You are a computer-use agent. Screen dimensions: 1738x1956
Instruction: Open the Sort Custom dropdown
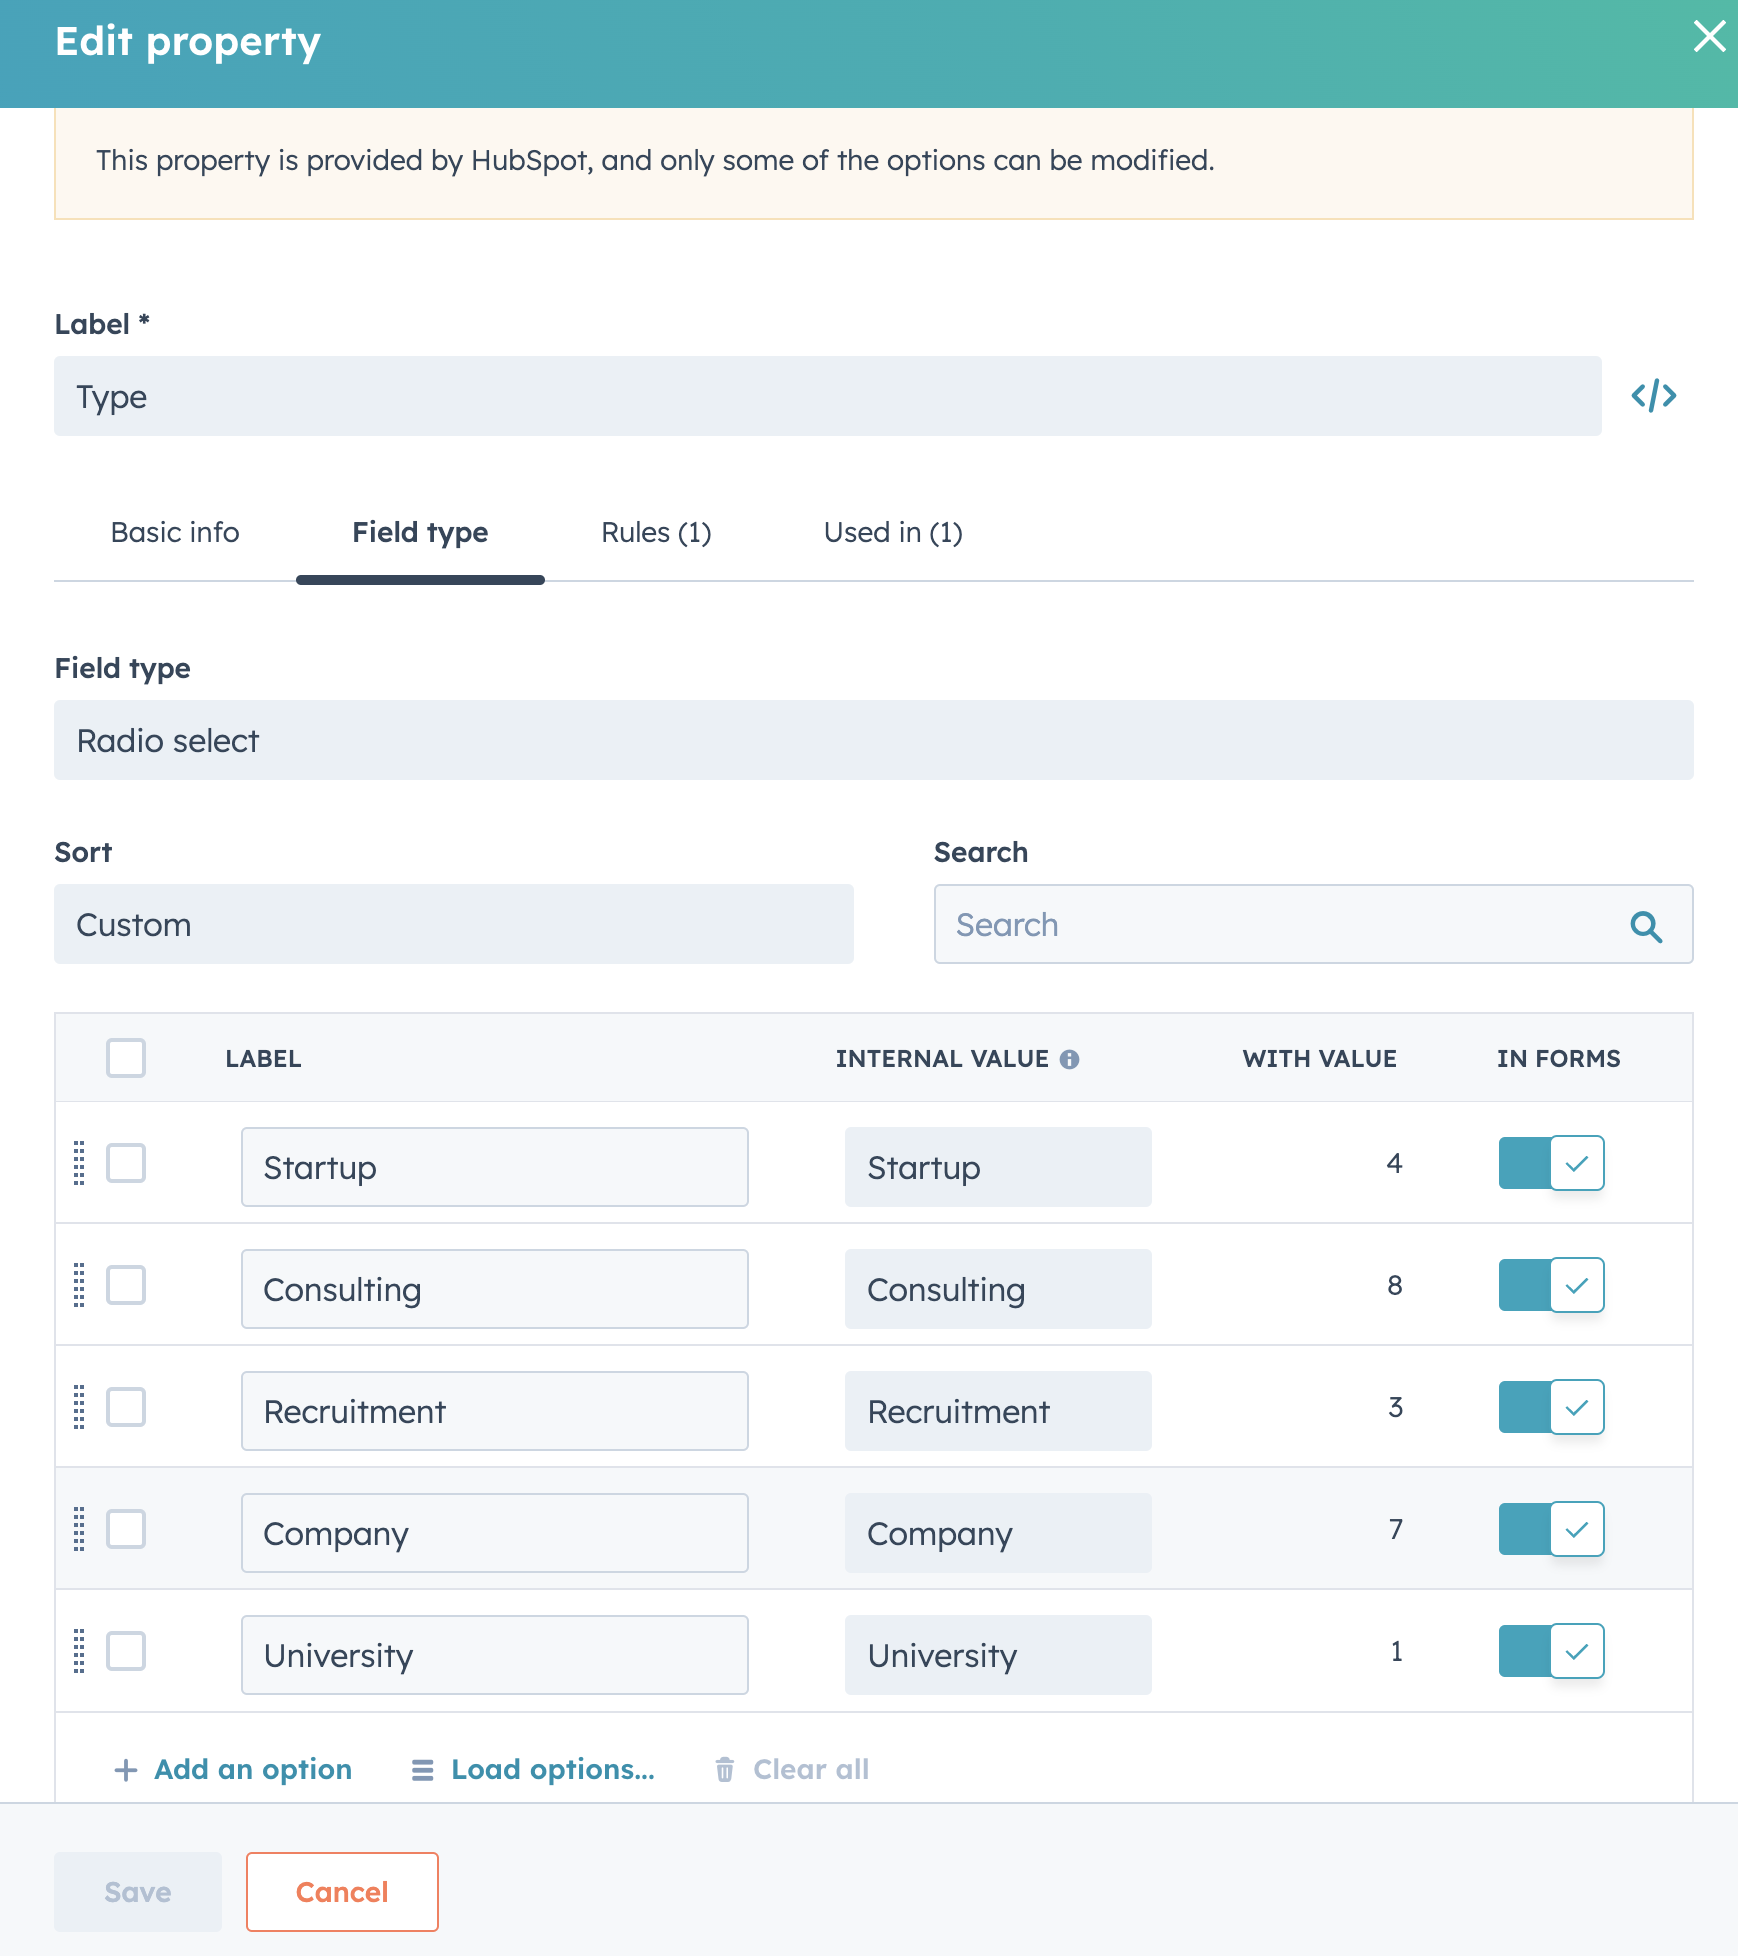tap(453, 924)
